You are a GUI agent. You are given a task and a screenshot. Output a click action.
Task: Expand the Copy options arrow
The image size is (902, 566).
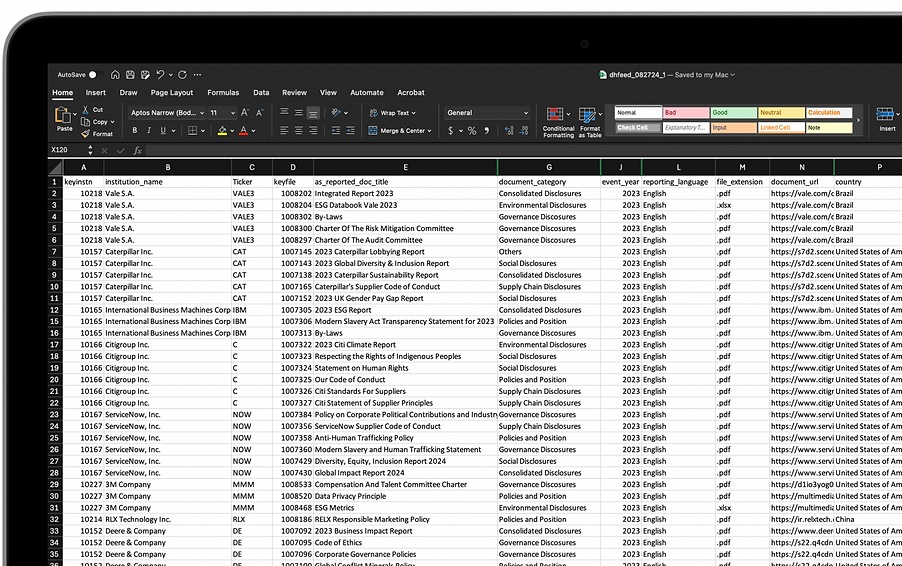(x=113, y=122)
